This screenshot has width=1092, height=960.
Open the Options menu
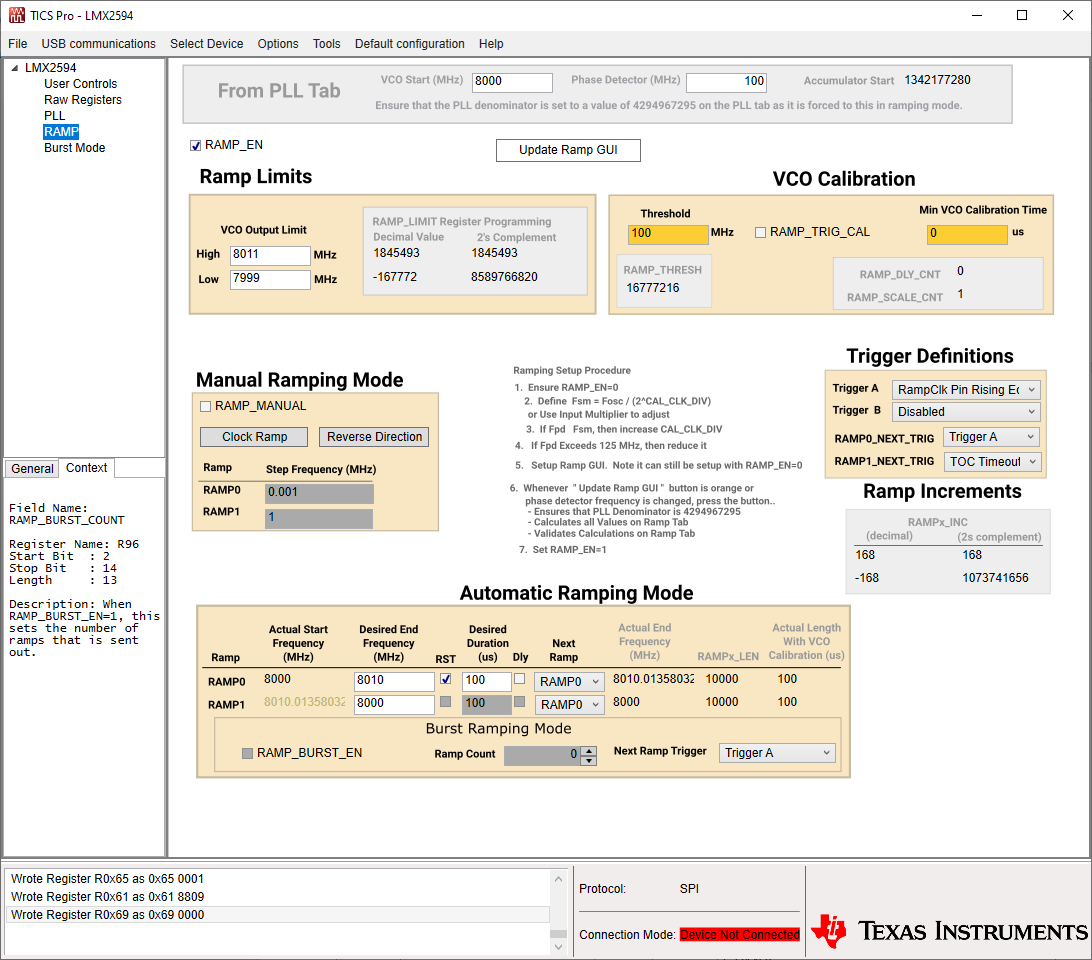(x=278, y=44)
